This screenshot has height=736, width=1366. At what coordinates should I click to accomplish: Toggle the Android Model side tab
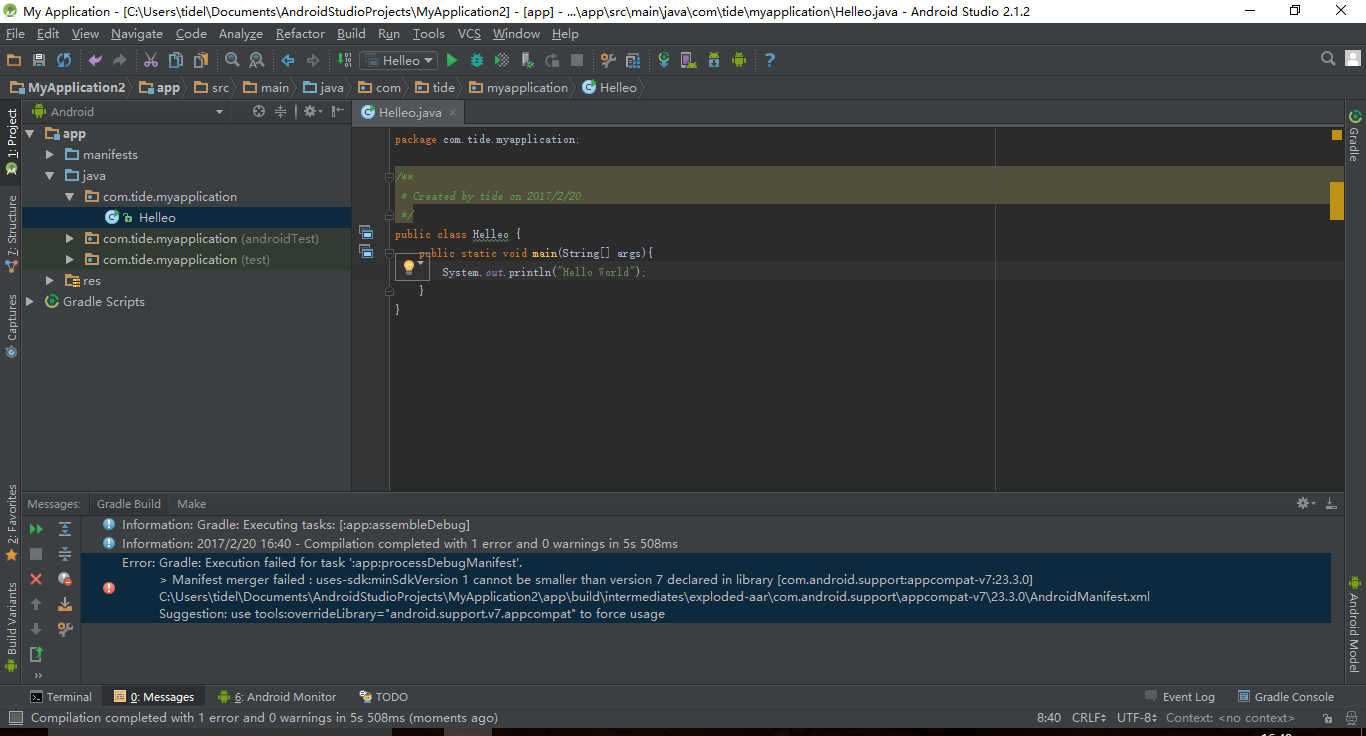pyautogui.click(x=1354, y=624)
